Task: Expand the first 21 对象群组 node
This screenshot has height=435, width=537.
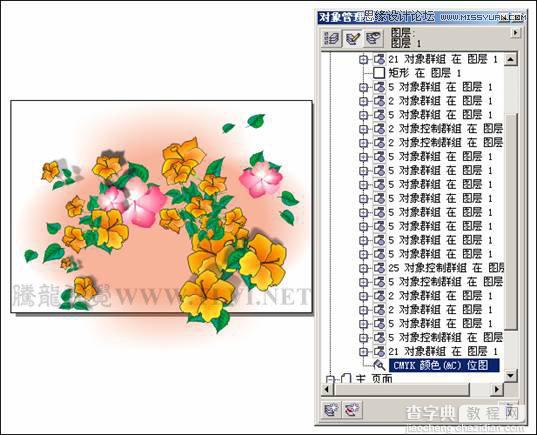Action: [363, 60]
